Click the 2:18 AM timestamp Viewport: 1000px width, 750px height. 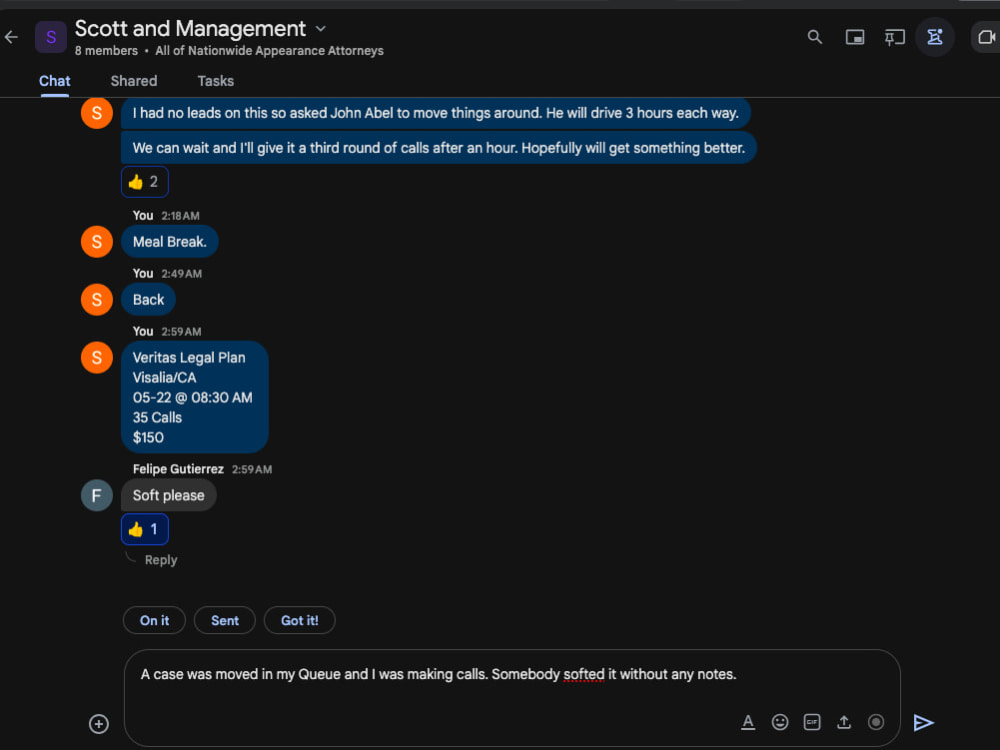point(180,216)
